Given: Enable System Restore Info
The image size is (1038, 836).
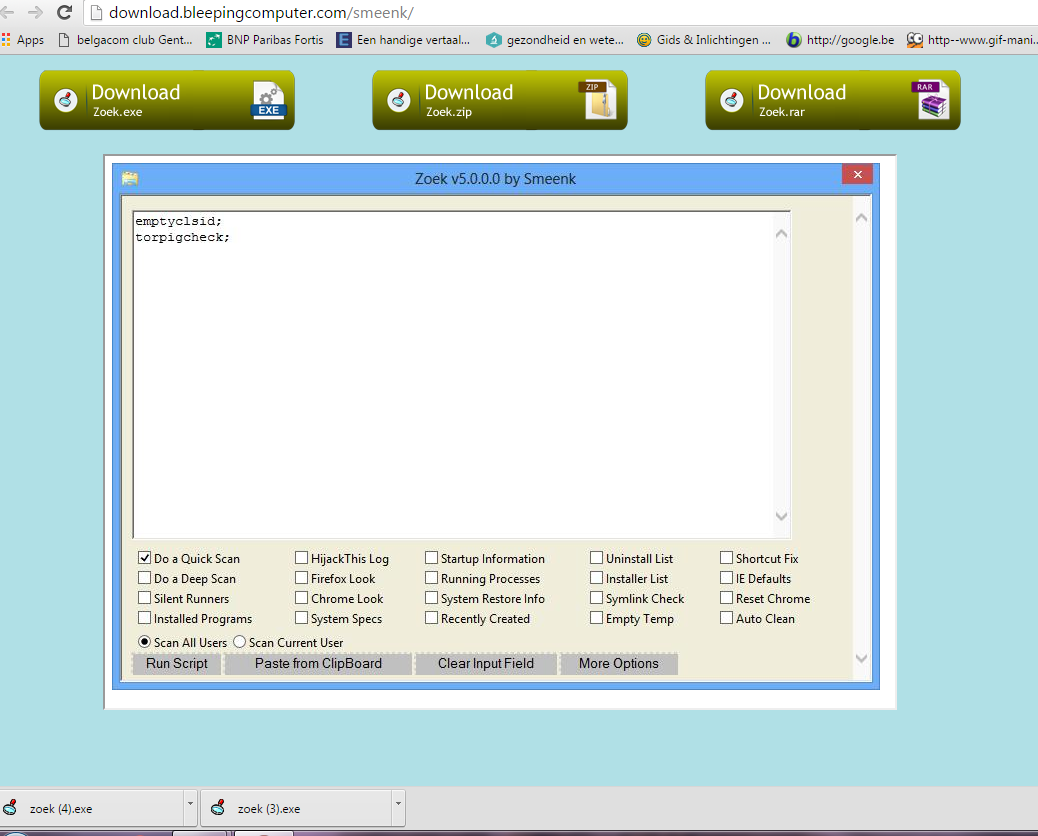Looking at the screenshot, I should 431,598.
